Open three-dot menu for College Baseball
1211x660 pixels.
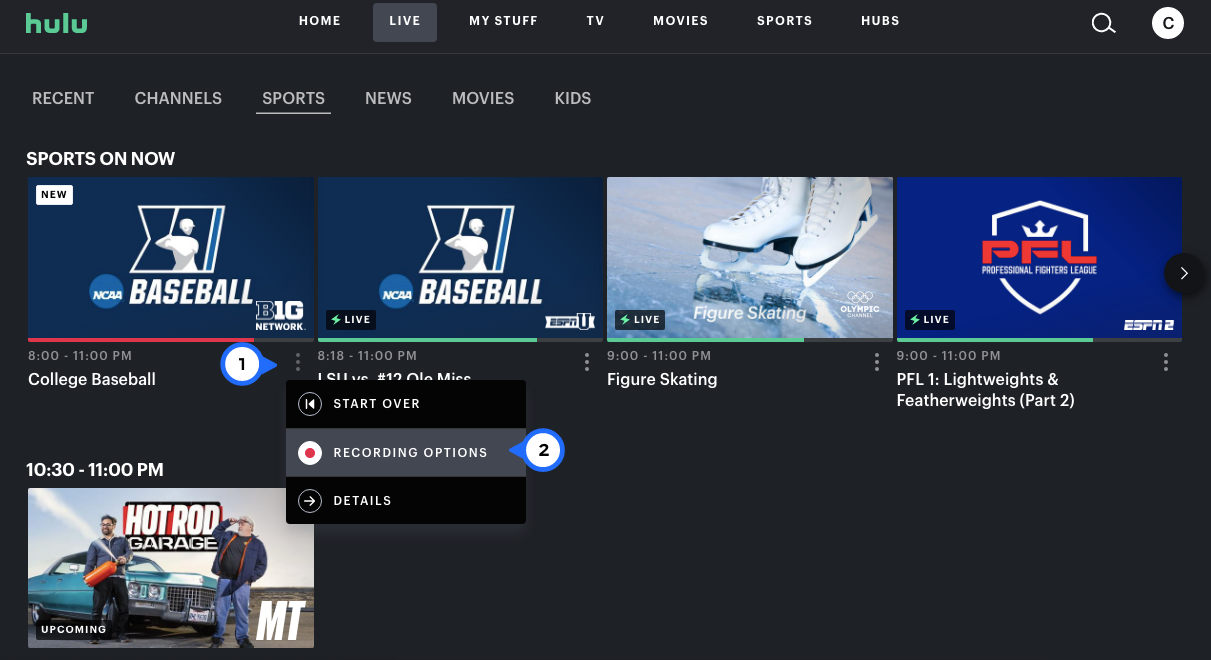click(x=297, y=362)
